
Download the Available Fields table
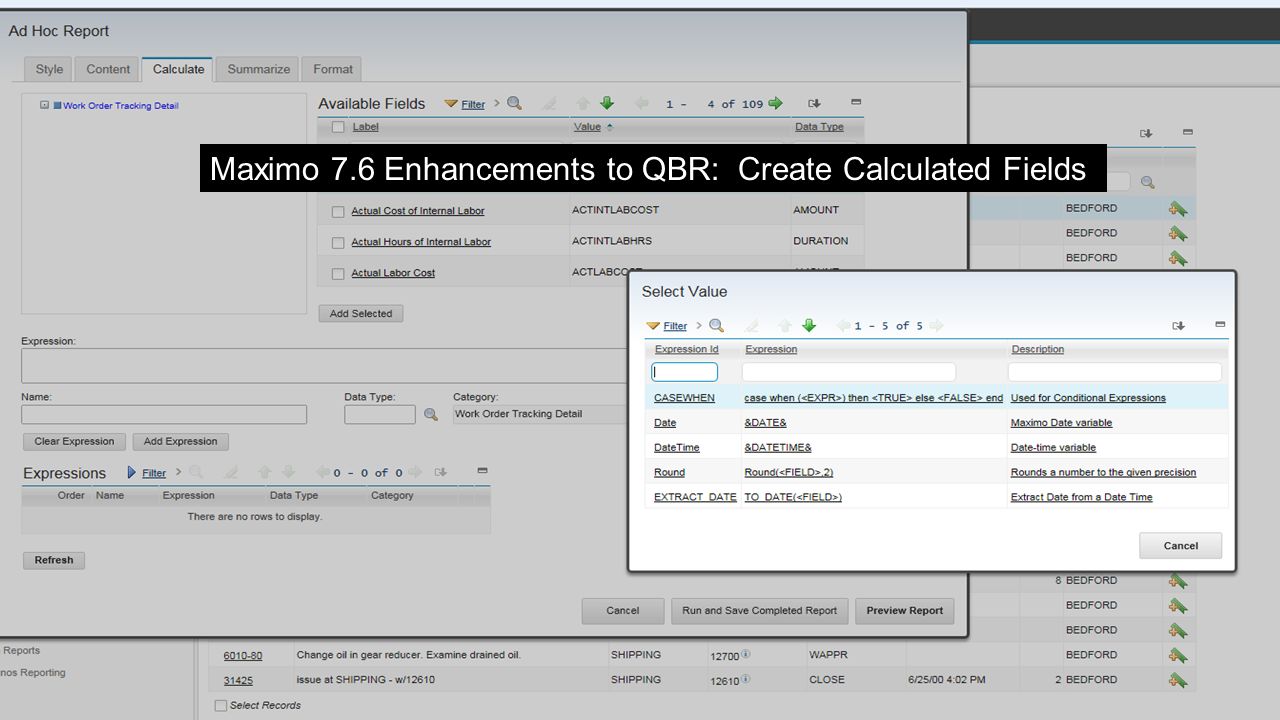814,103
